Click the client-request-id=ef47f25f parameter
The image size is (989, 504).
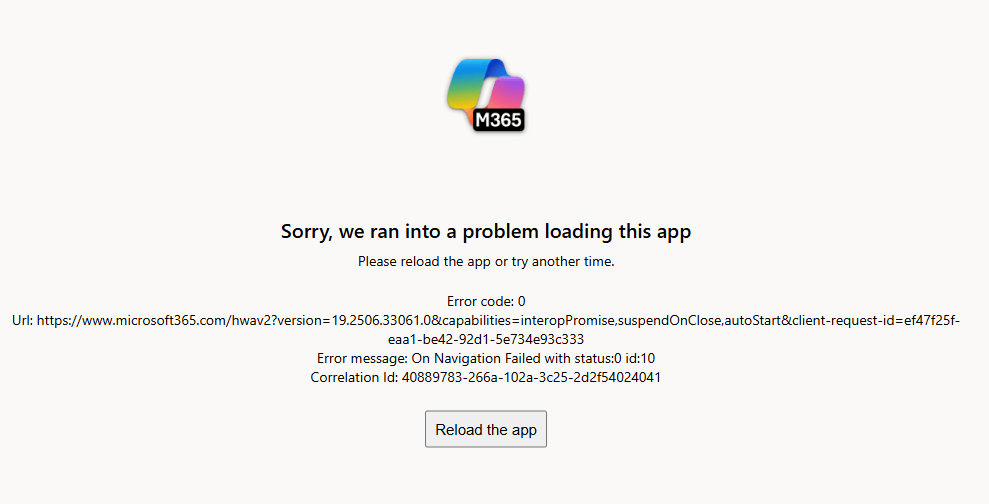point(876,320)
